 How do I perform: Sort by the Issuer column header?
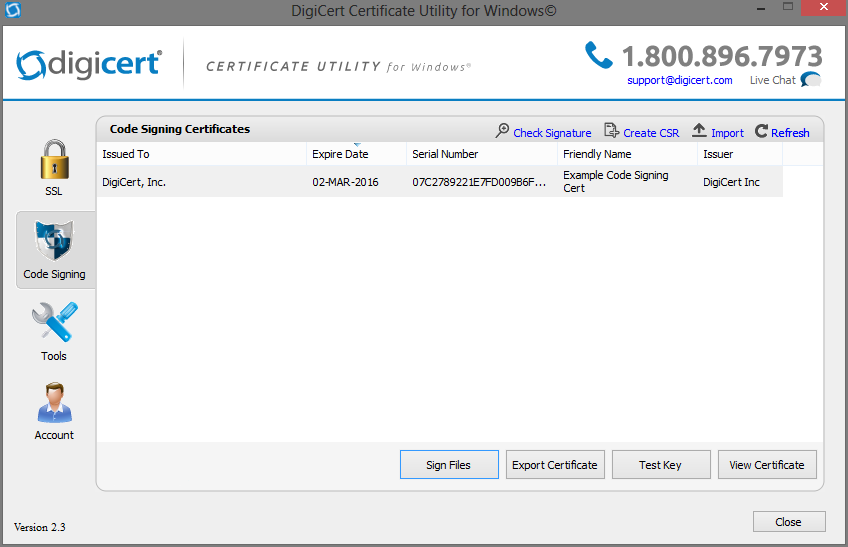pyautogui.click(x=740, y=154)
